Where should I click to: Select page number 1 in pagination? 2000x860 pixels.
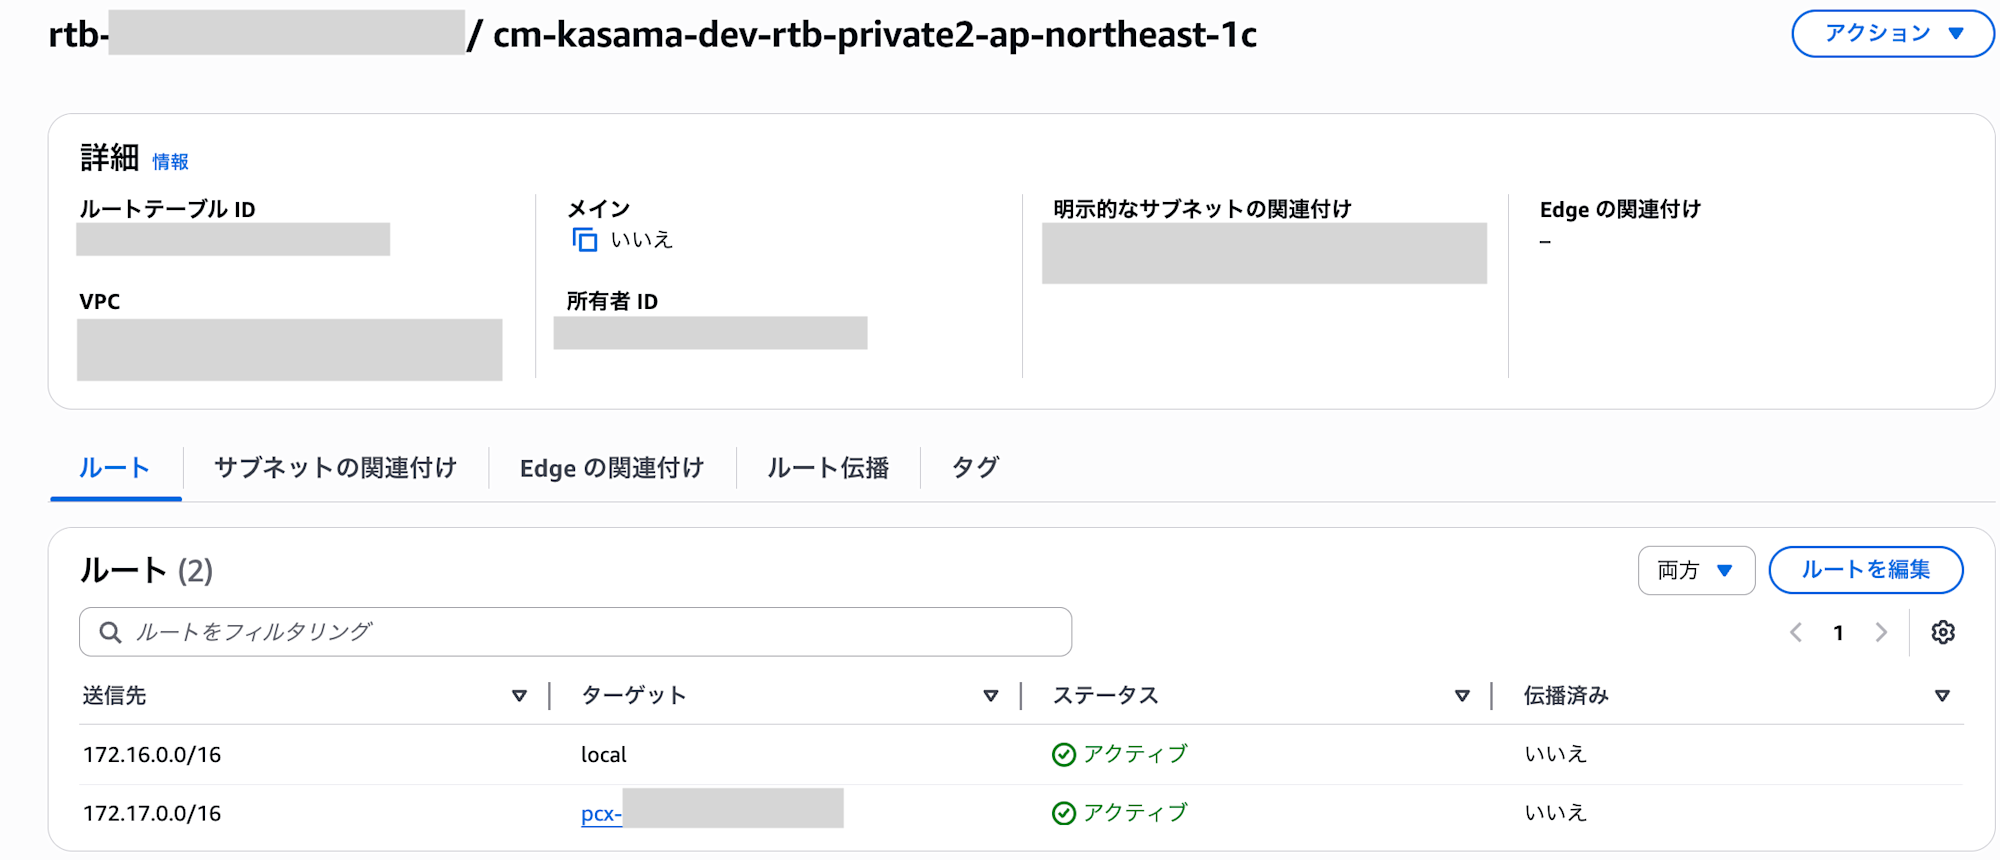point(1838,632)
